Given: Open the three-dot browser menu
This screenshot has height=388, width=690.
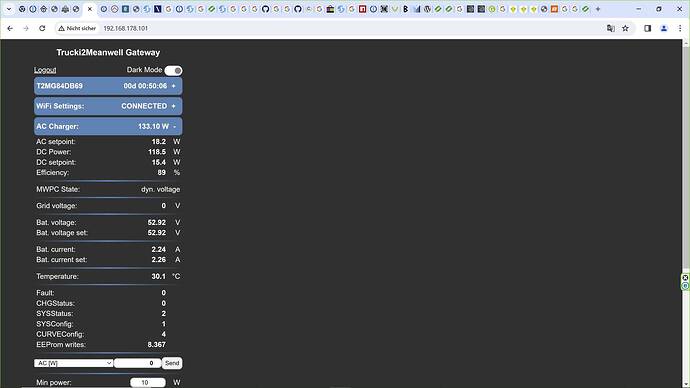Looking at the screenshot, I should tap(680, 28).
